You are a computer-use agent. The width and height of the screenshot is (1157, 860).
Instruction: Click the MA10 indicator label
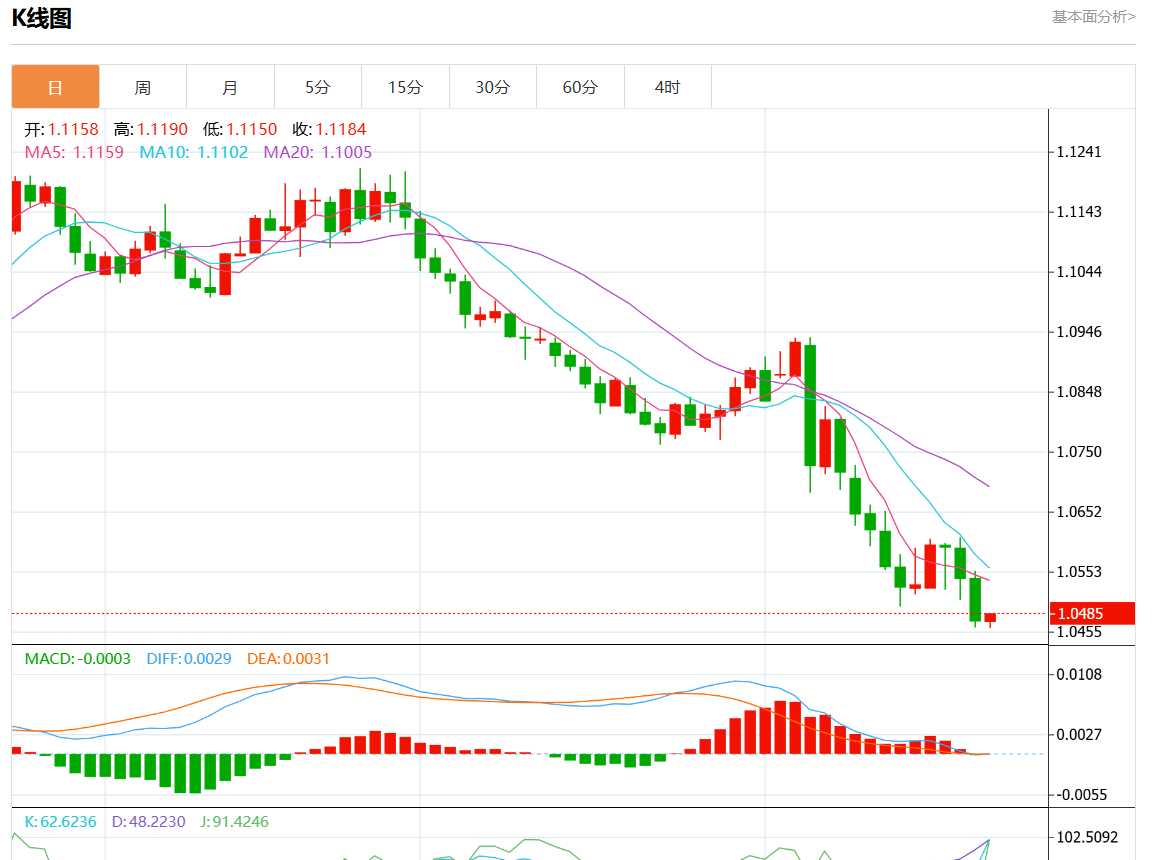tap(193, 152)
